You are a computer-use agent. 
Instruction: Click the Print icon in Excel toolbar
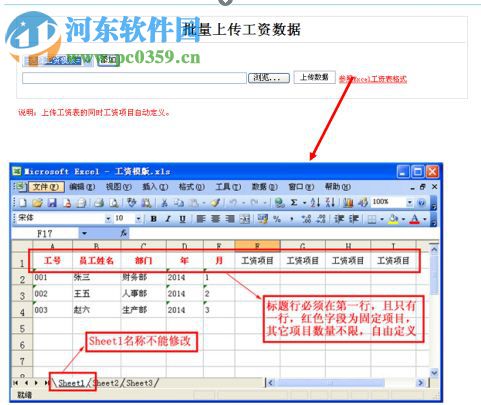(99, 202)
